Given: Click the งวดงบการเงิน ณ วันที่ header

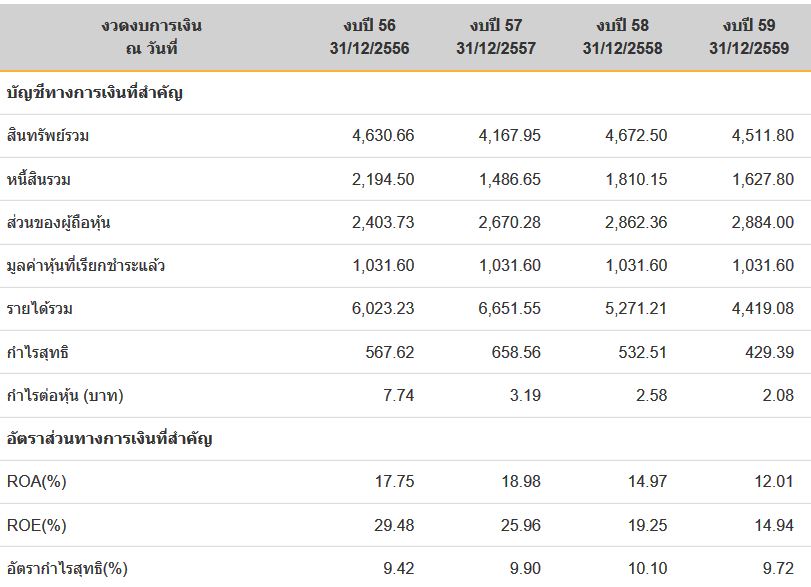Looking at the screenshot, I should click(152, 36).
